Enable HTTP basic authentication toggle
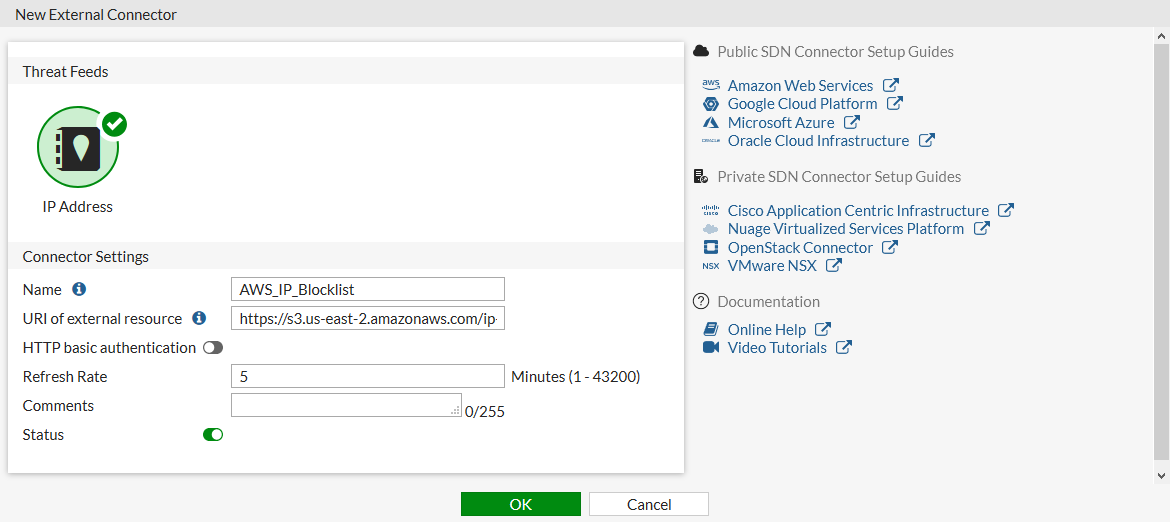This screenshot has width=1170, height=522. tap(212, 348)
